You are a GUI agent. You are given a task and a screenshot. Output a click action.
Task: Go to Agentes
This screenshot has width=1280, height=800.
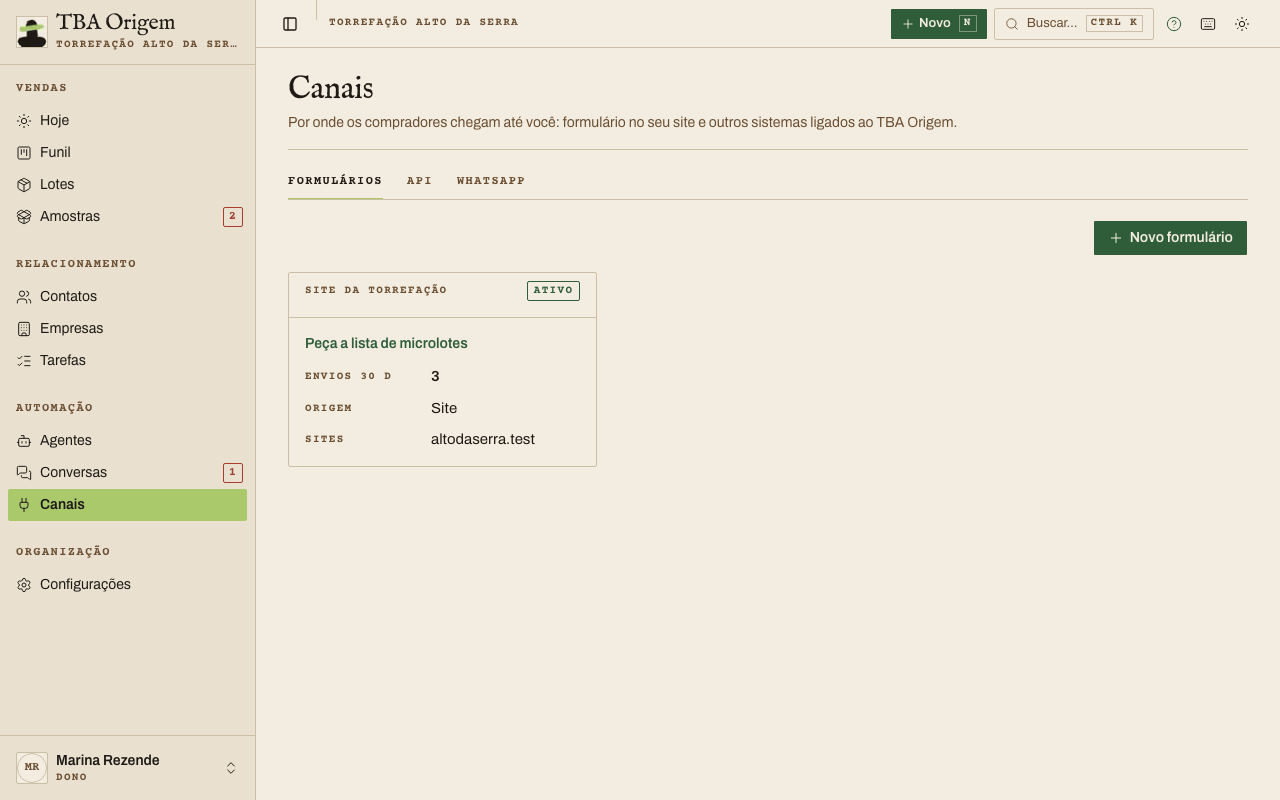pyautogui.click(x=127, y=441)
